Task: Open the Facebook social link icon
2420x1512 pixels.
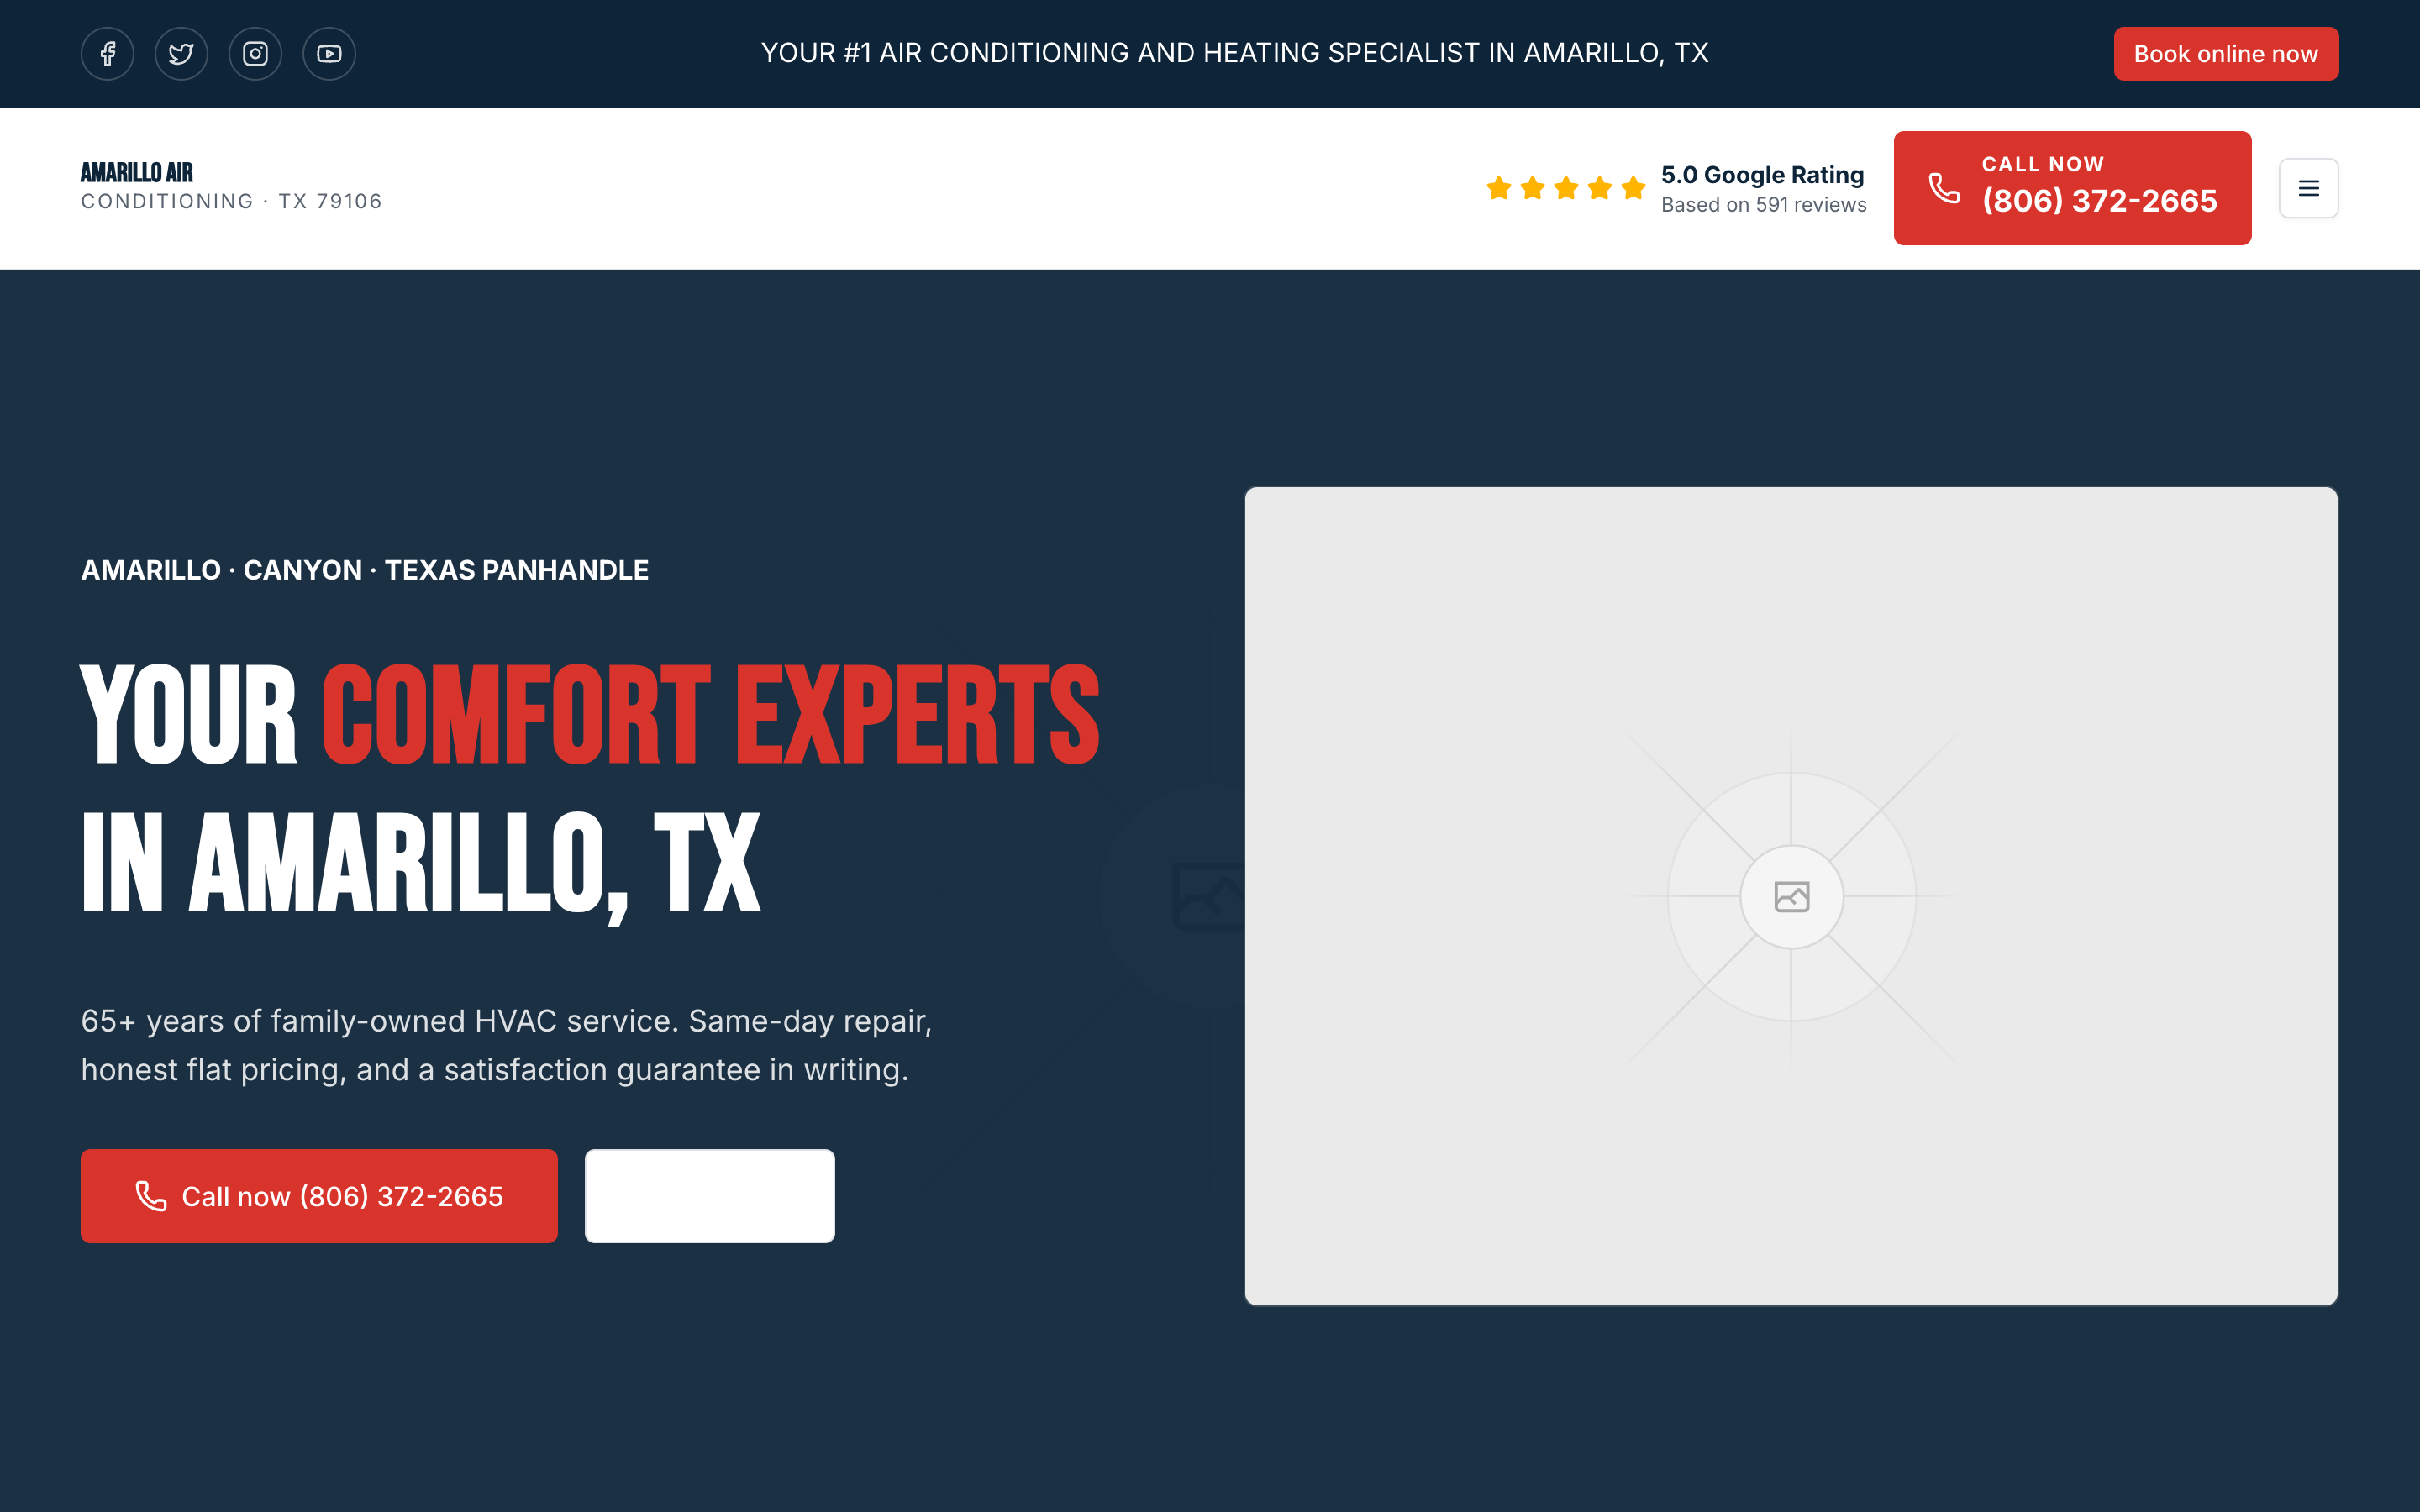Action: coord(107,54)
